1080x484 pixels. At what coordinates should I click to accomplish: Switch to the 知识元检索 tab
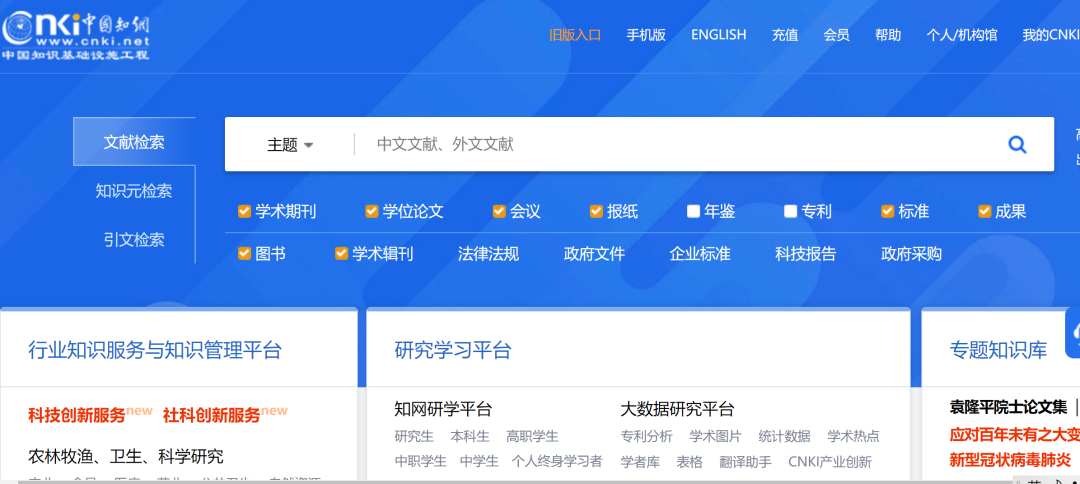134,191
